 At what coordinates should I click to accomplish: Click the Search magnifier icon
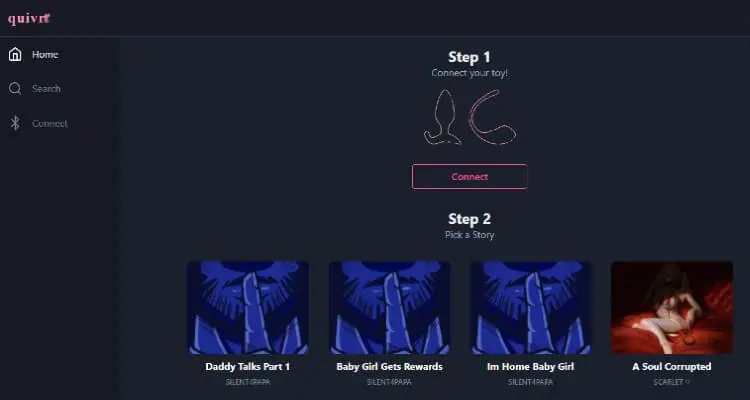click(15, 89)
